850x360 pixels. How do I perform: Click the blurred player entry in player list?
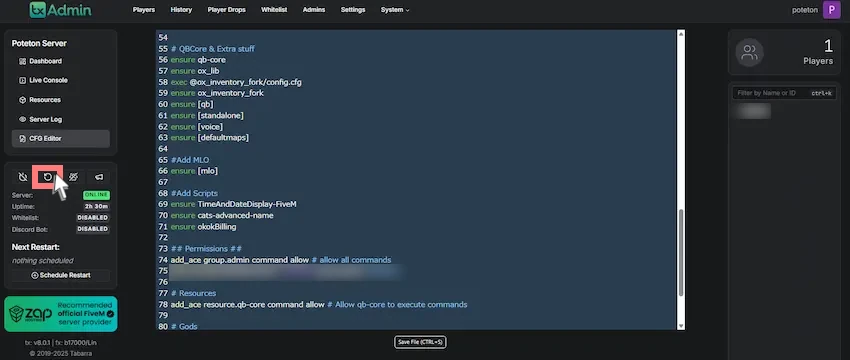(754, 111)
